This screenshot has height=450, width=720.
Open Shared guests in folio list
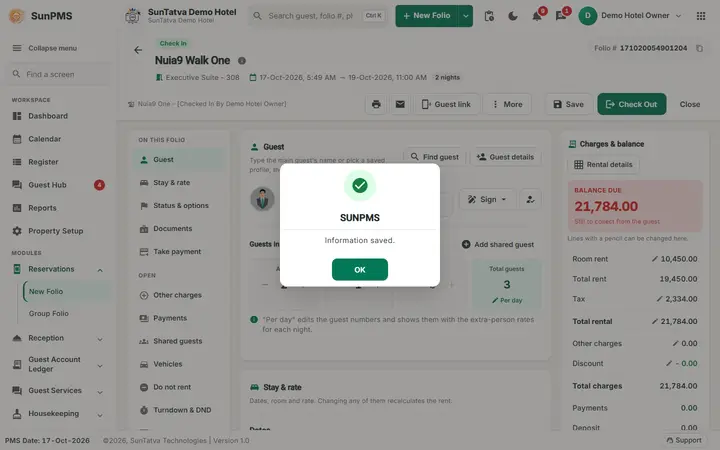[x=179, y=341]
